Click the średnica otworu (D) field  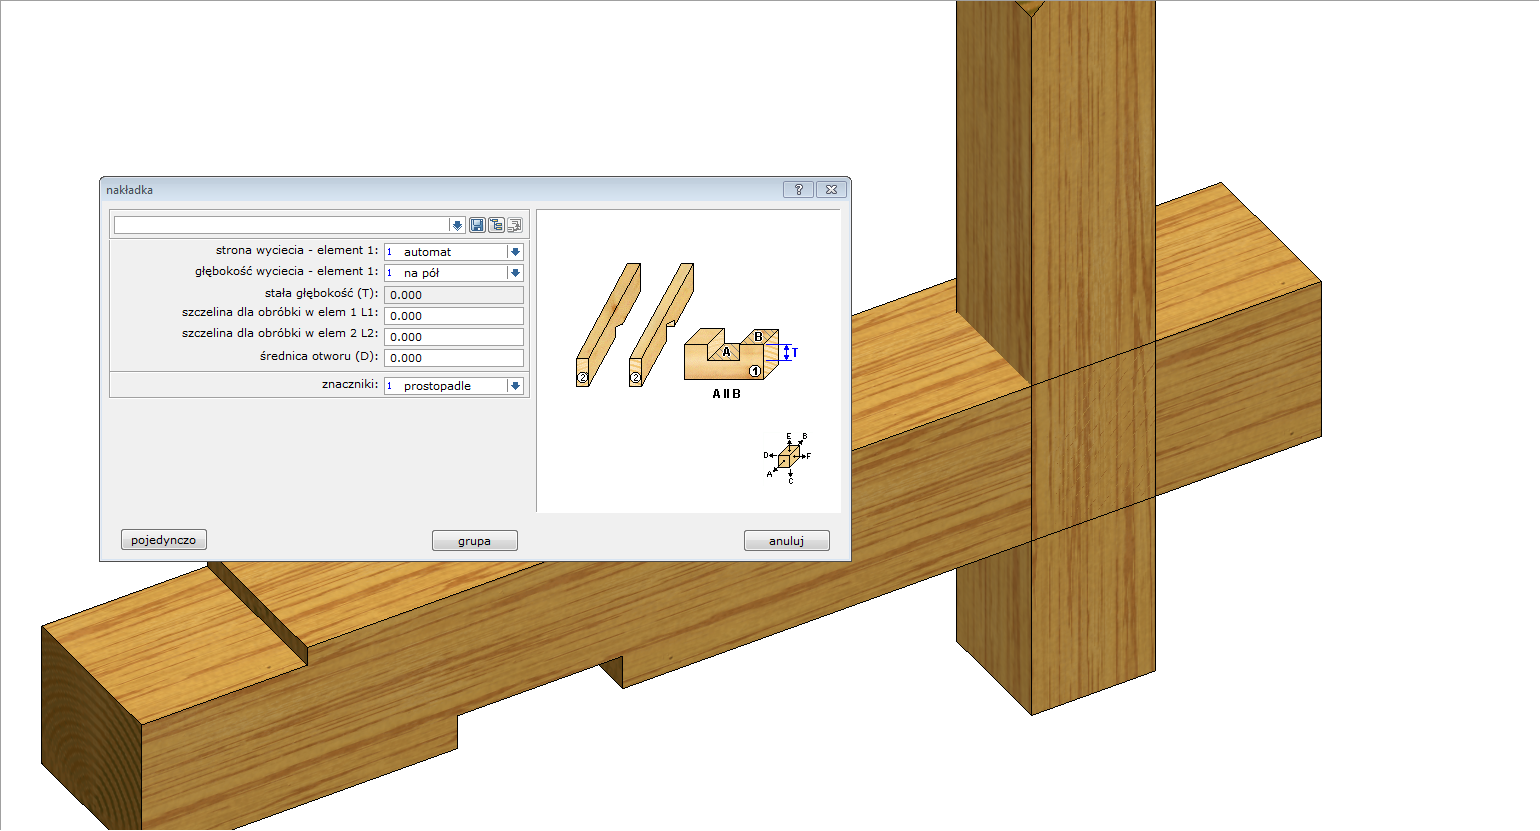point(454,358)
